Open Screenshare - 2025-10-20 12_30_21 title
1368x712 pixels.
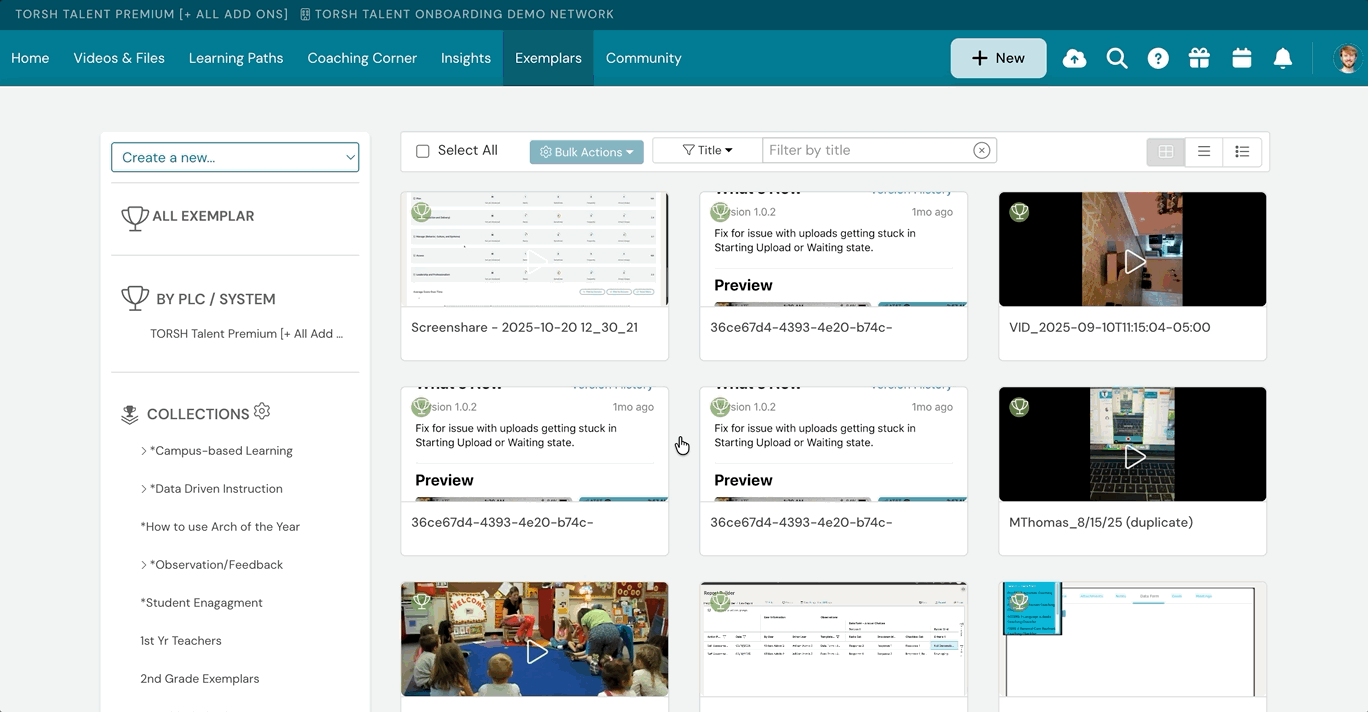click(x=525, y=327)
